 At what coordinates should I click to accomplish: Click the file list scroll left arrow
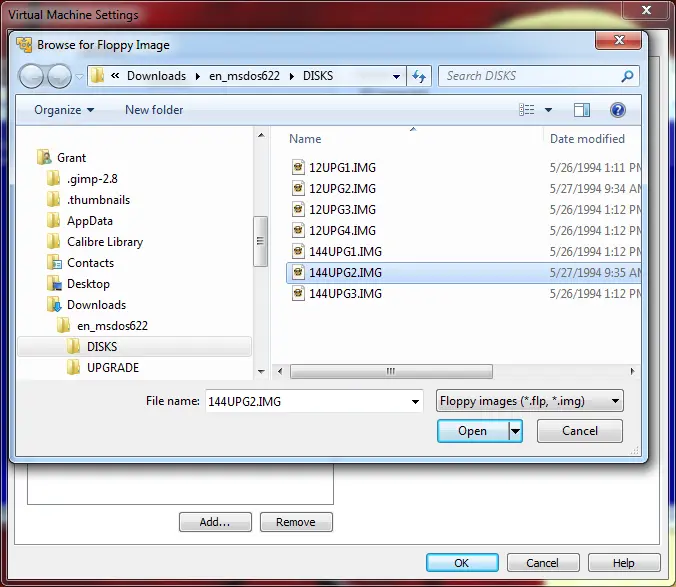click(x=280, y=371)
